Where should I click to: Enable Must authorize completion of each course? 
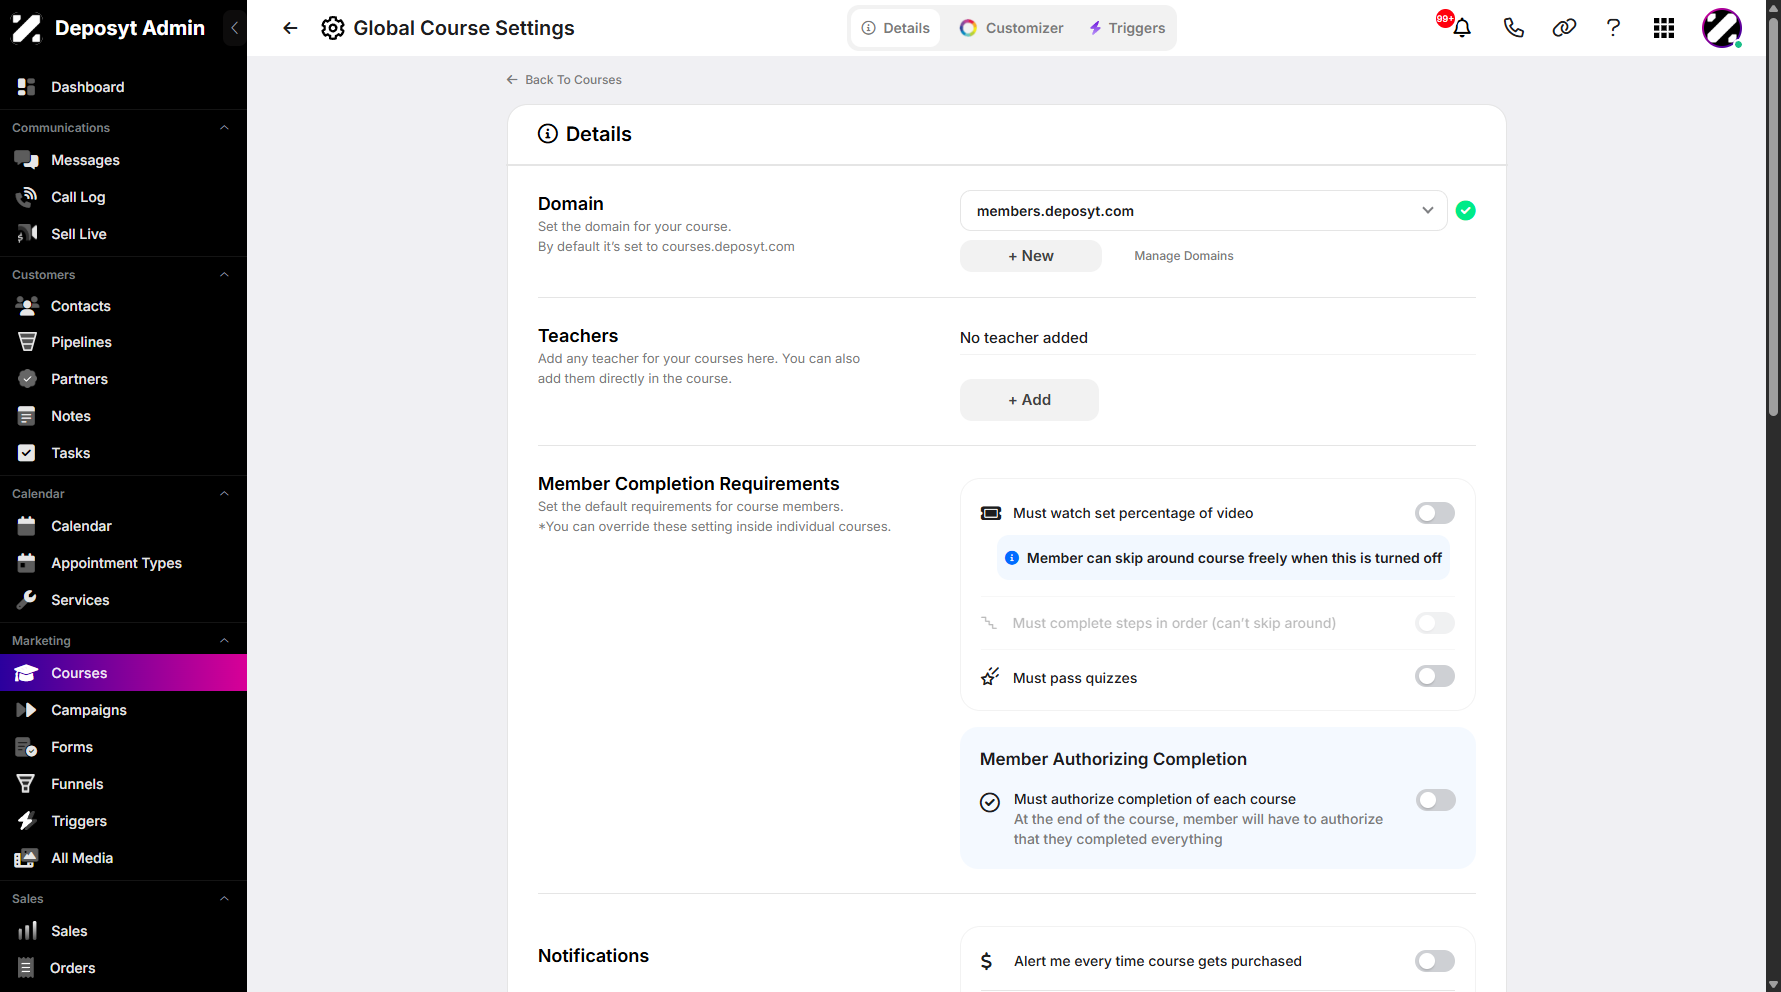[x=1435, y=800]
